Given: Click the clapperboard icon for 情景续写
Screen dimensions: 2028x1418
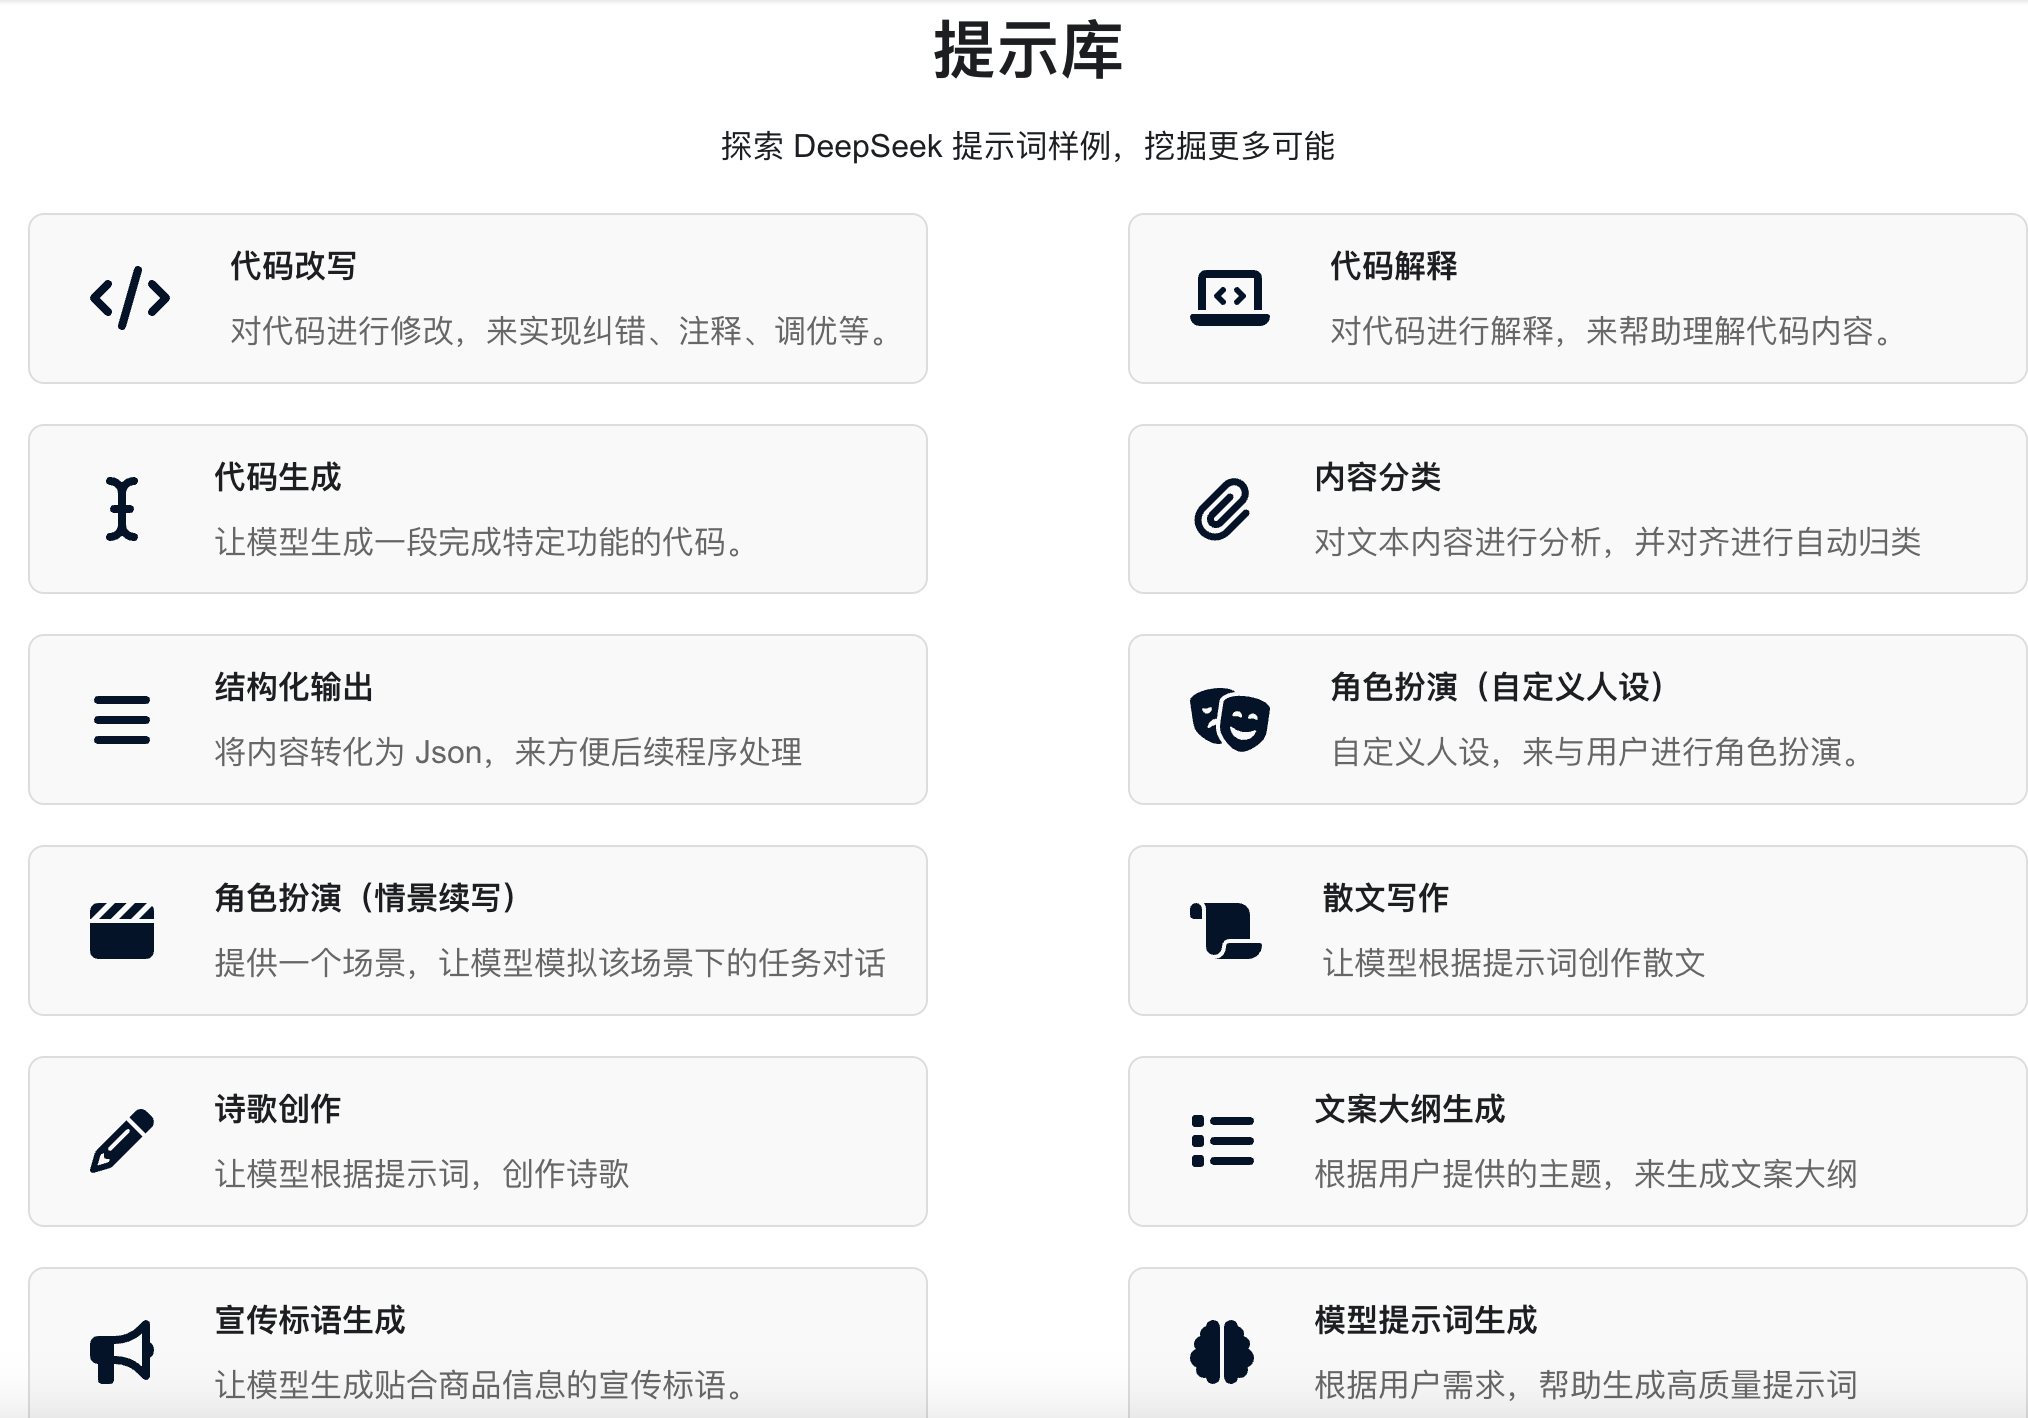Looking at the screenshot, I should (x=122, y=930).
